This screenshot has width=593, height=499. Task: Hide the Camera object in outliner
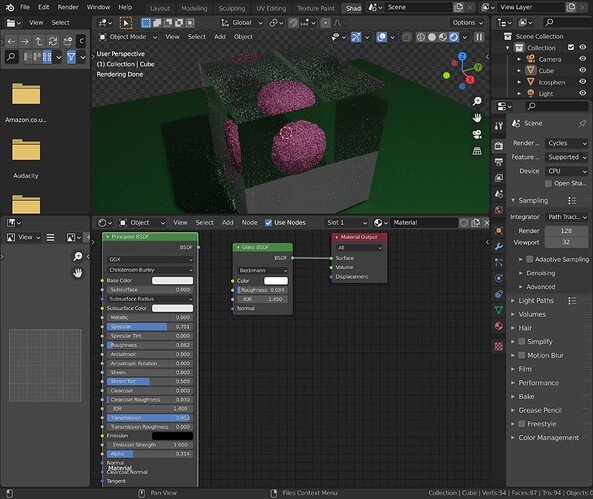pos(583,59)
